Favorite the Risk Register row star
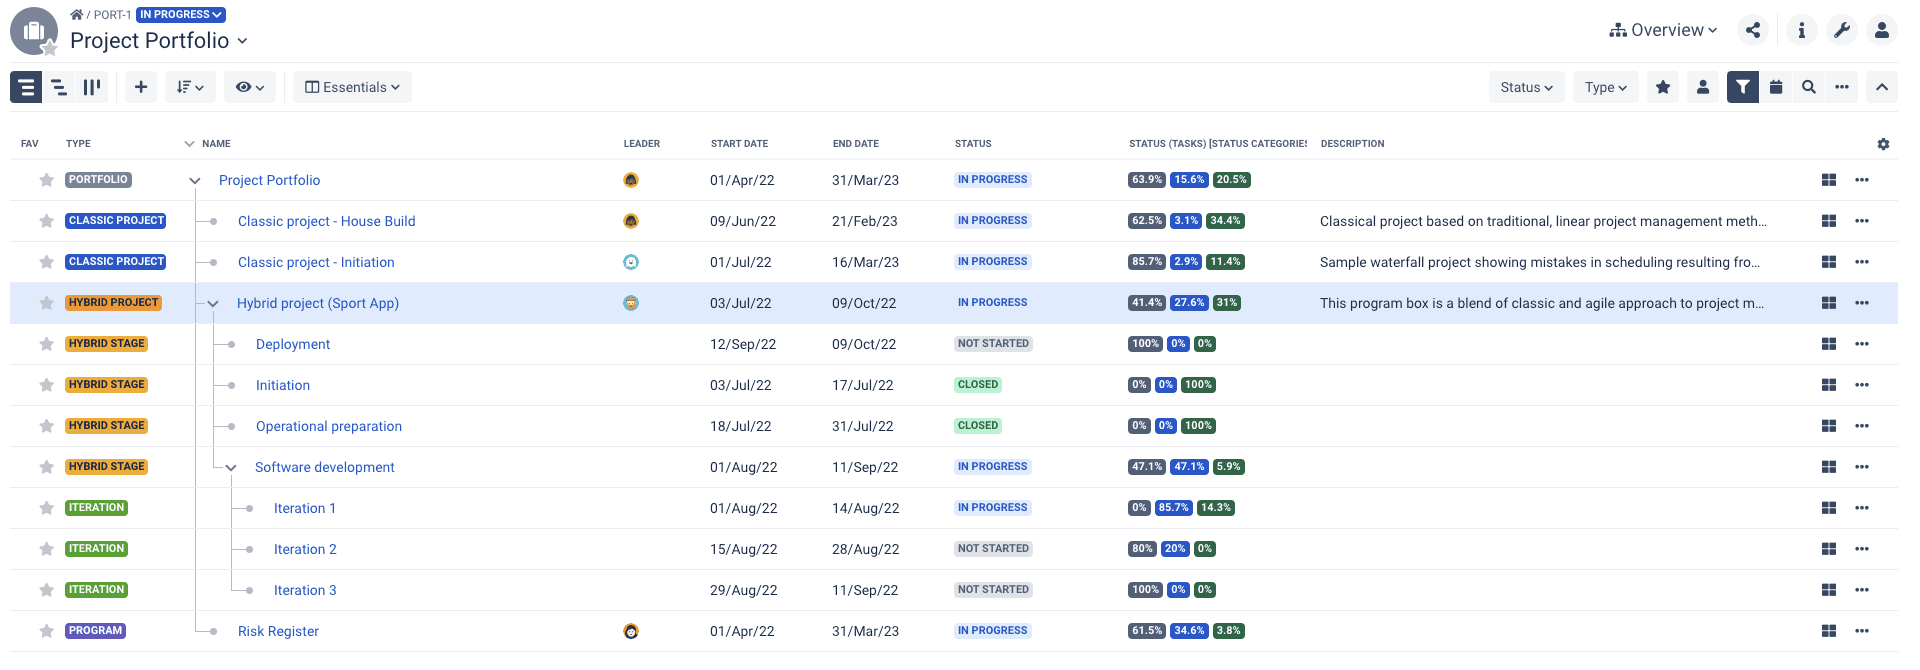The height and width of the screenshot is (670, 1920). click(46, 631)
